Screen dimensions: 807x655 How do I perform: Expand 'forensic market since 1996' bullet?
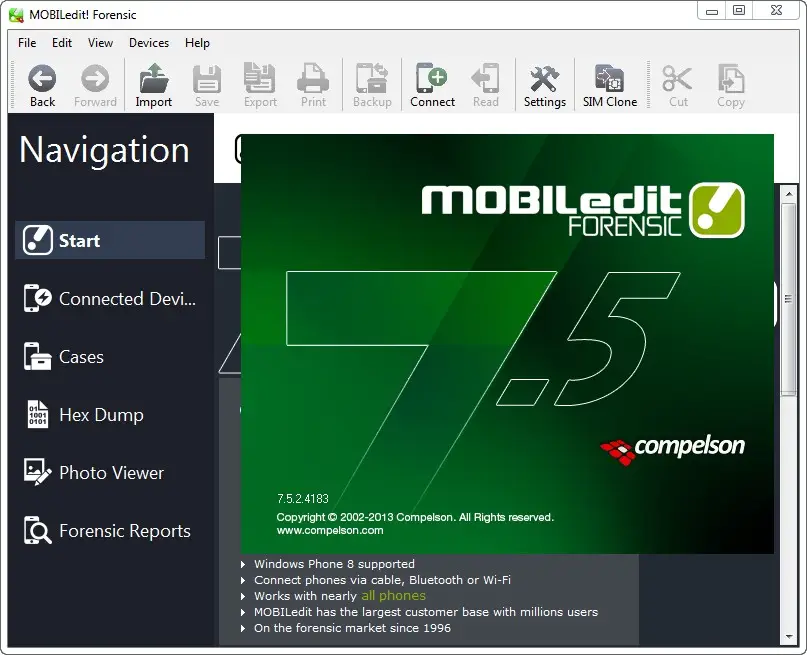[x=243, y=628]
